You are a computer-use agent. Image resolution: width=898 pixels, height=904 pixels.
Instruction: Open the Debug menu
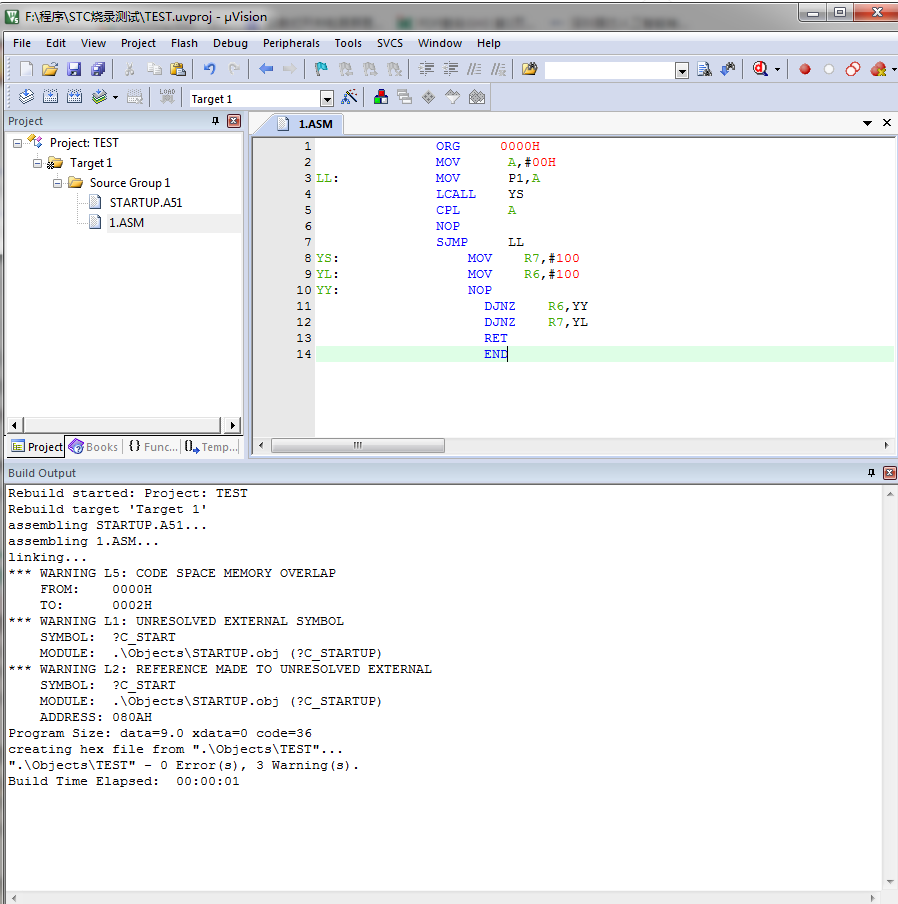[x=230, y=43]
